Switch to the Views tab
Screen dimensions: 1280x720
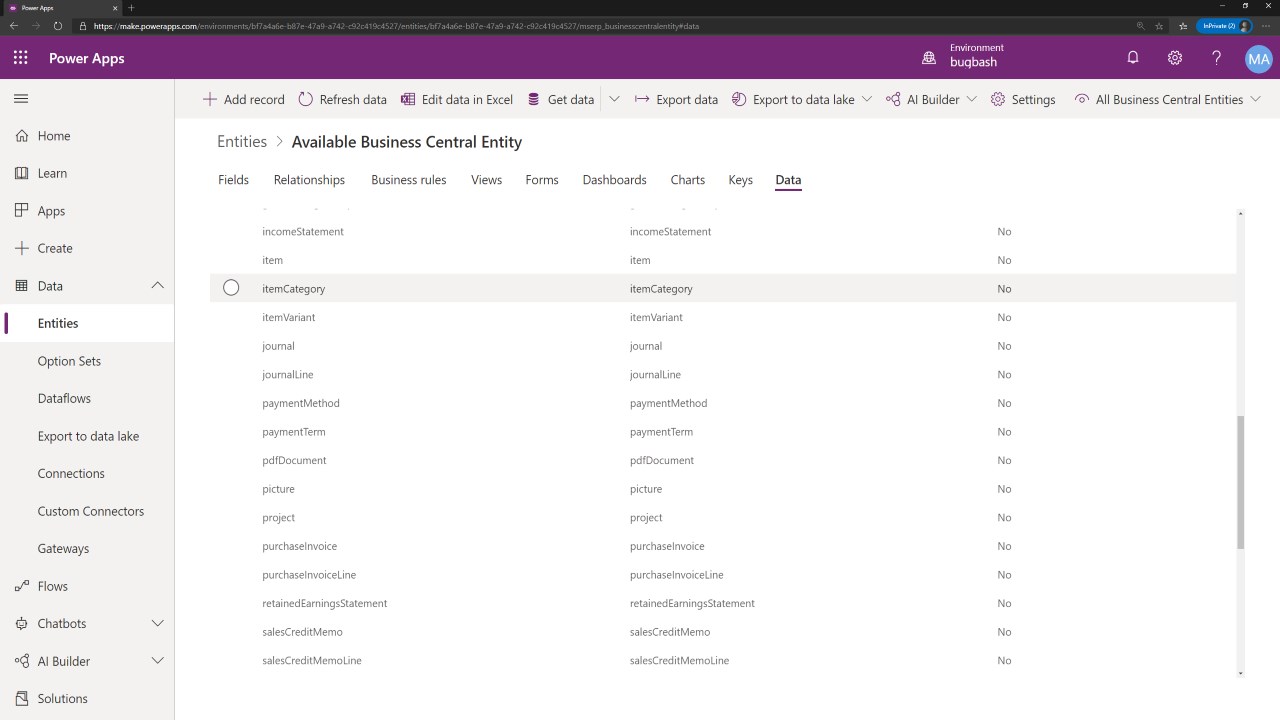[486, 180]
